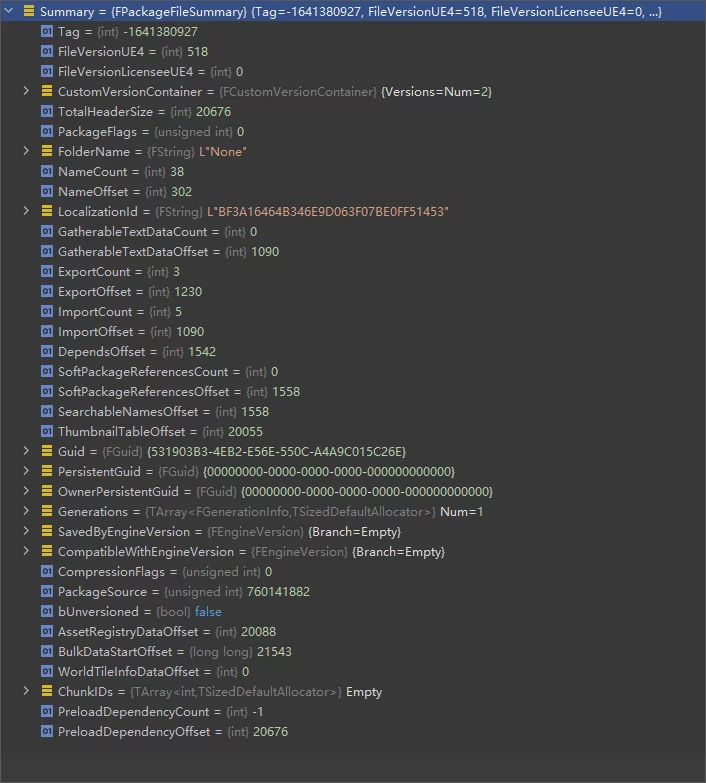The image size is (706, 783).
Task: Collapse the Summary root node
Action: coord(9,12)
